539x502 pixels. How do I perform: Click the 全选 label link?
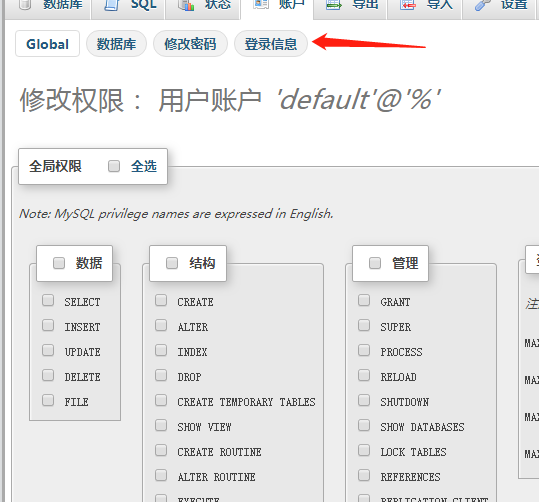(144, 166)
